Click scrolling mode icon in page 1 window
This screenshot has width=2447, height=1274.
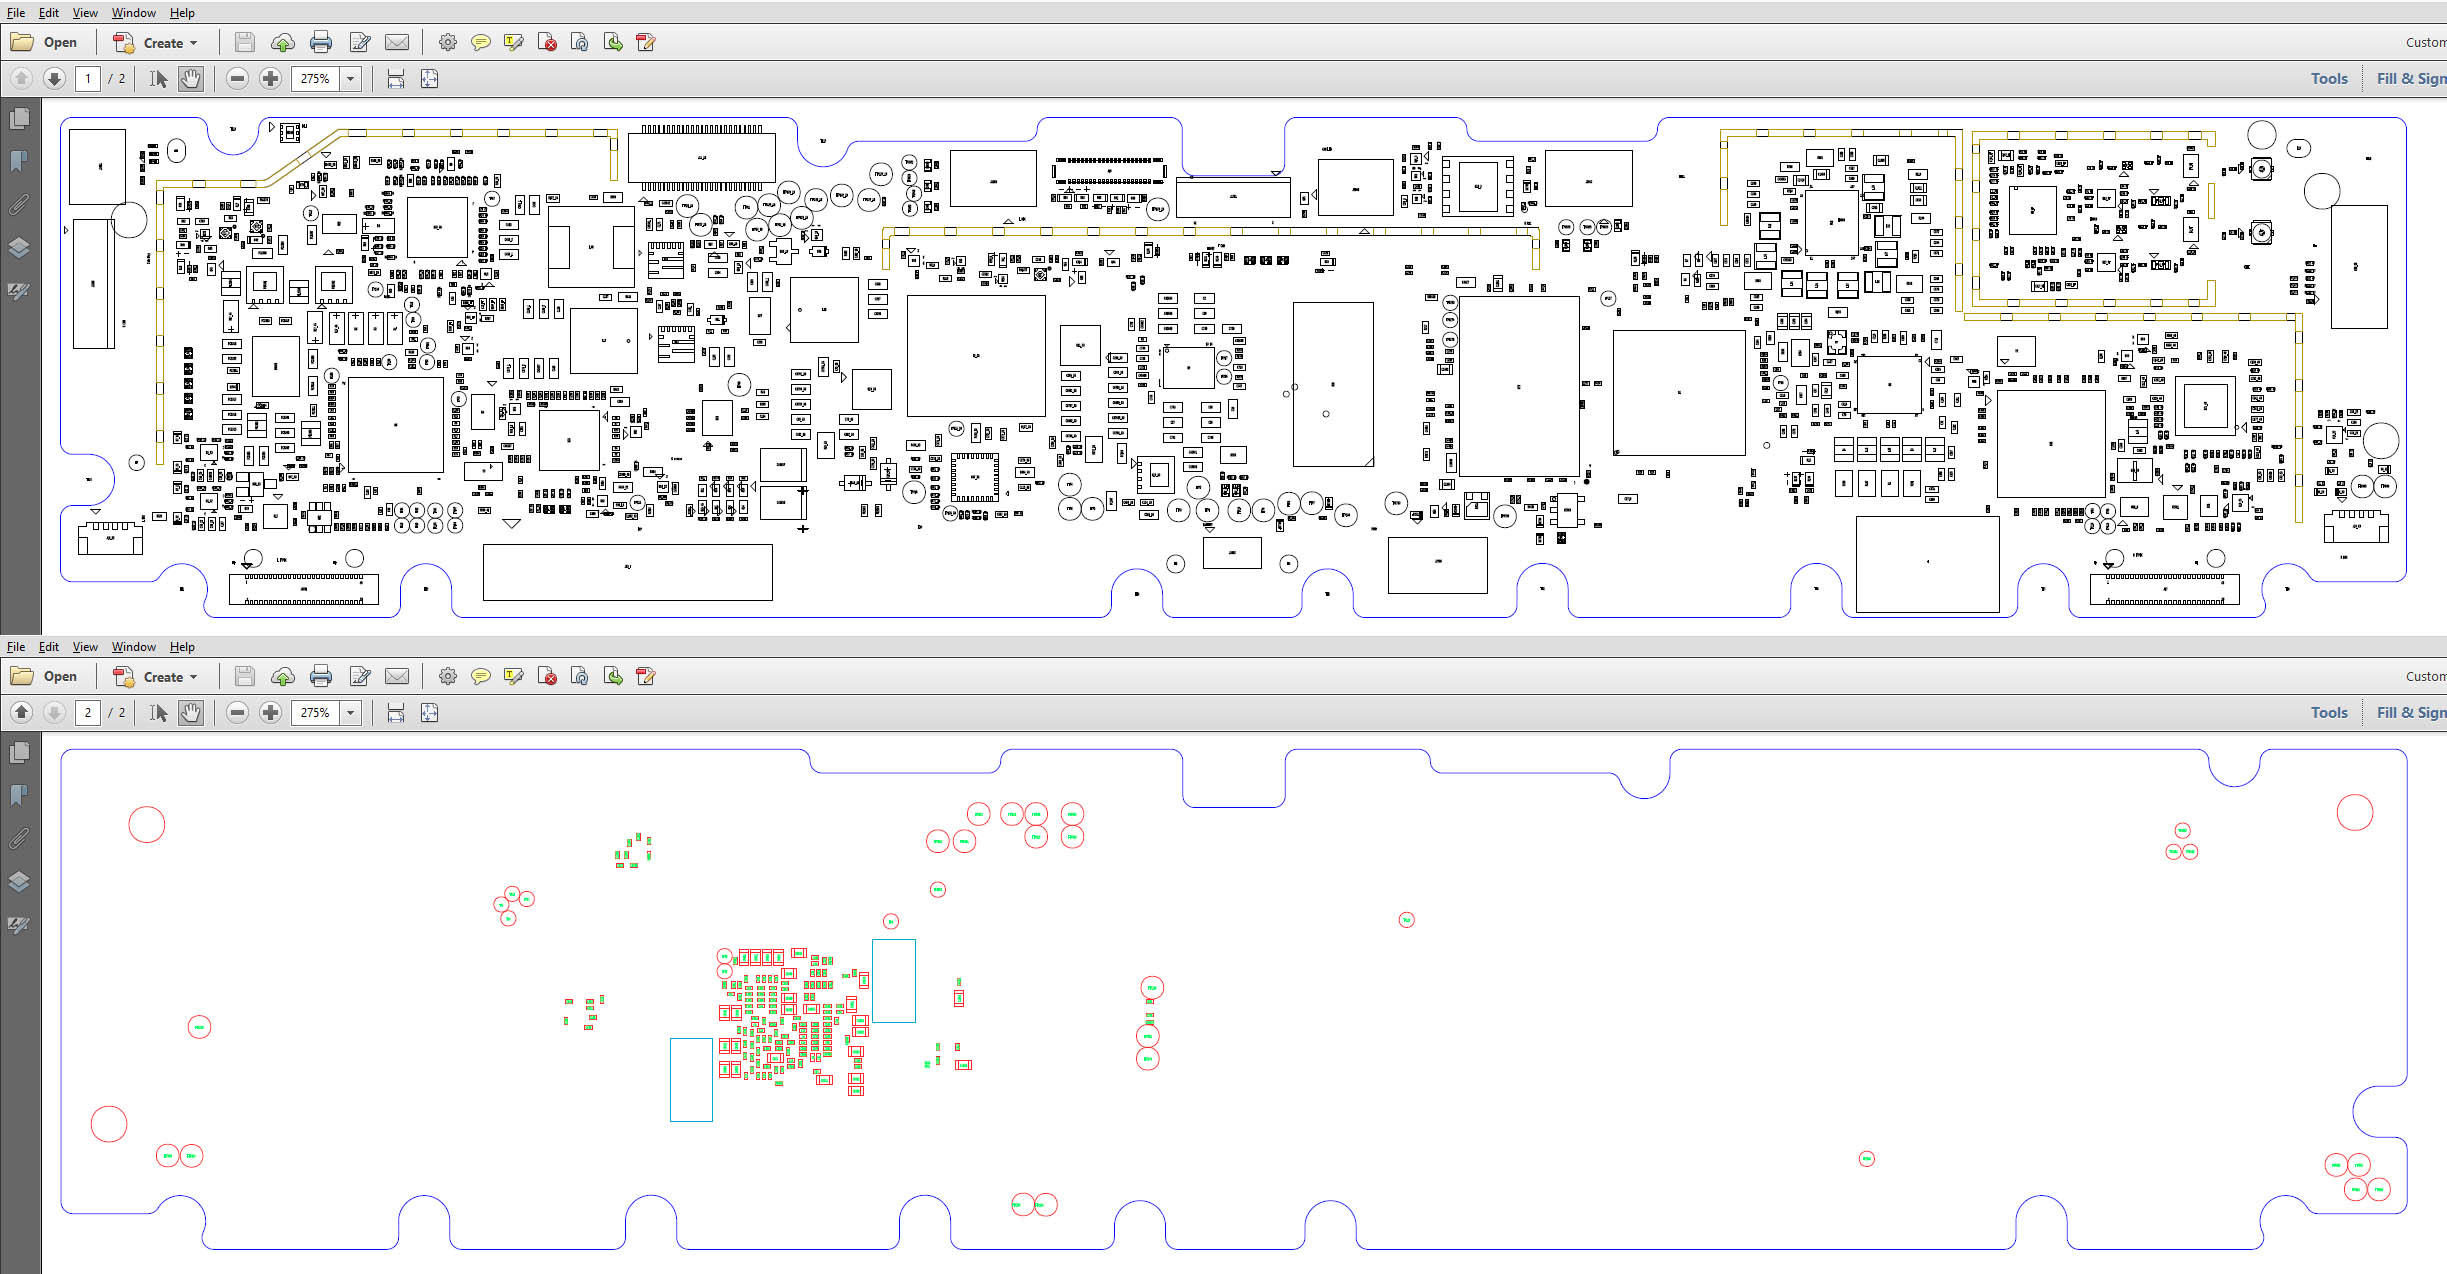[x=396, y=79]
